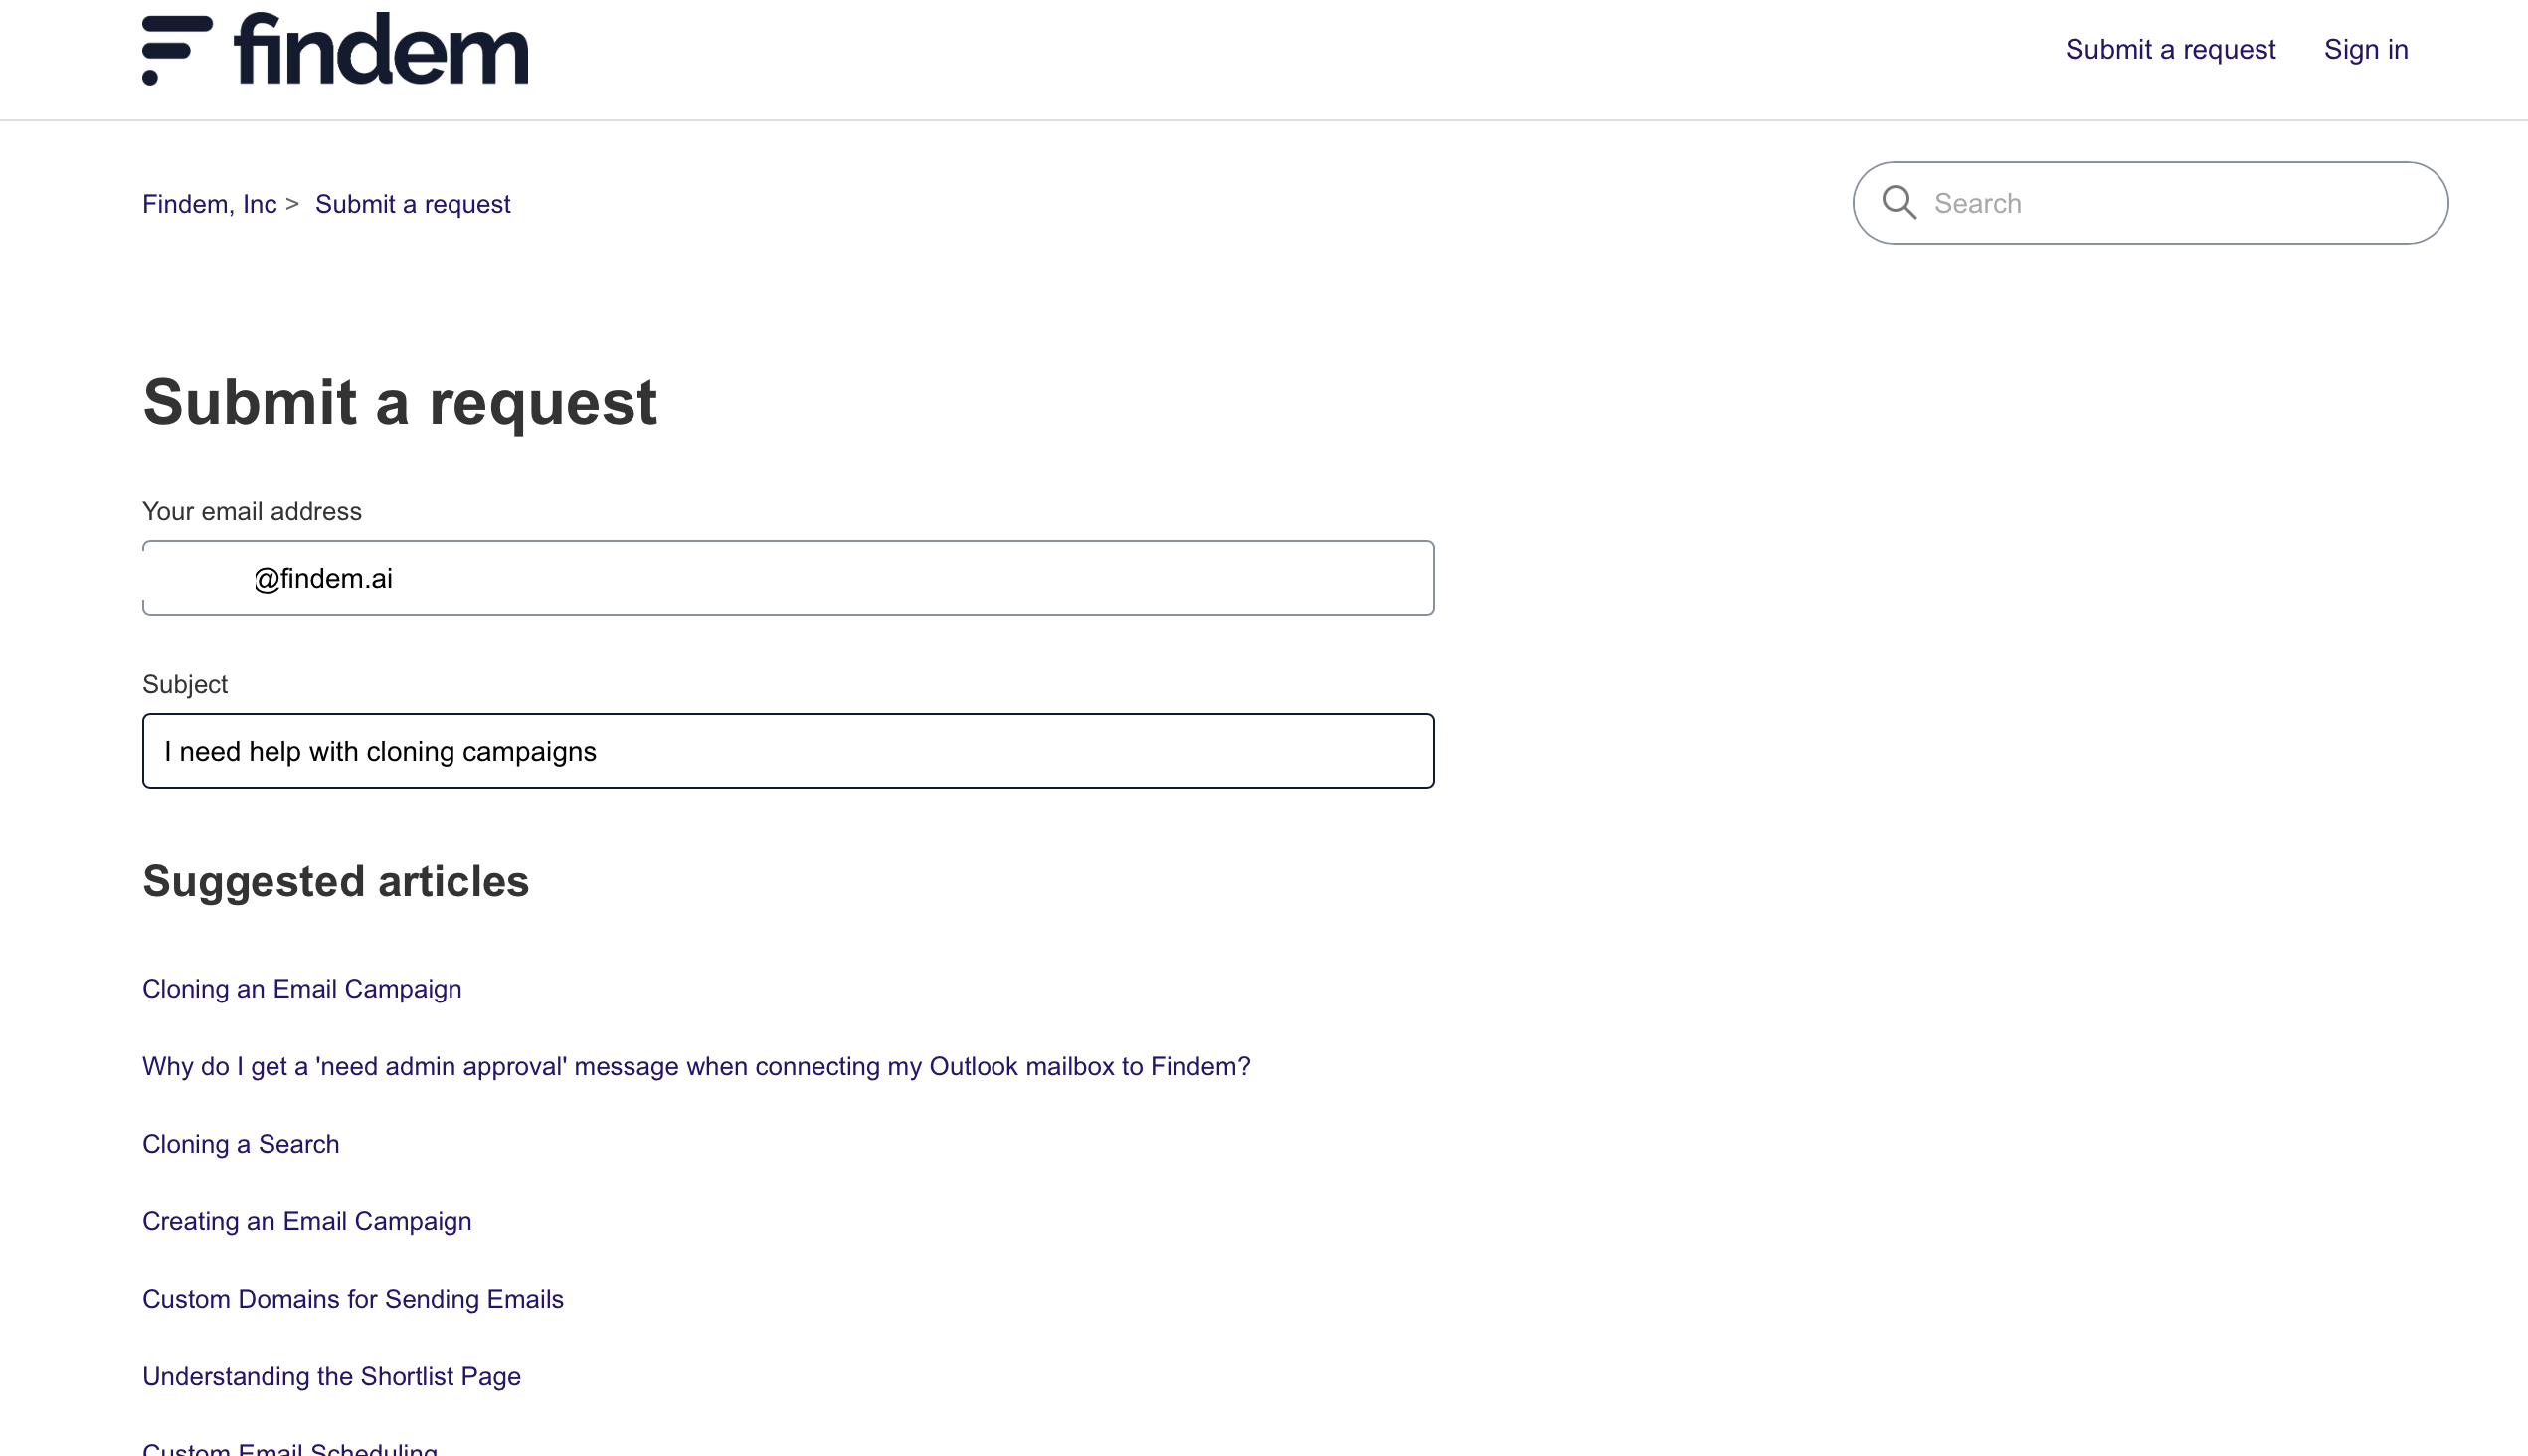
Task: Open the Outlook admin approval article
Action: [x=696, y=1066]
